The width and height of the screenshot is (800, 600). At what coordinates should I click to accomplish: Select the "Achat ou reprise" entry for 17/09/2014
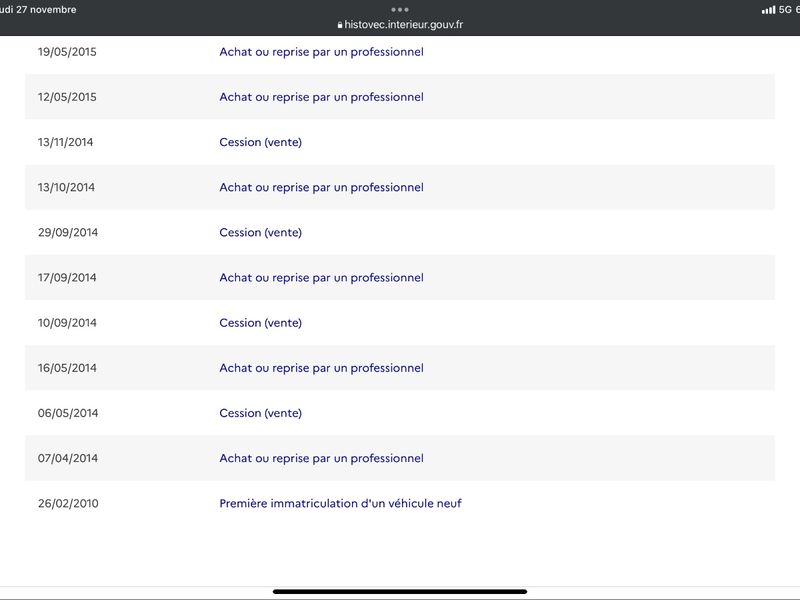tap(321, 277)
